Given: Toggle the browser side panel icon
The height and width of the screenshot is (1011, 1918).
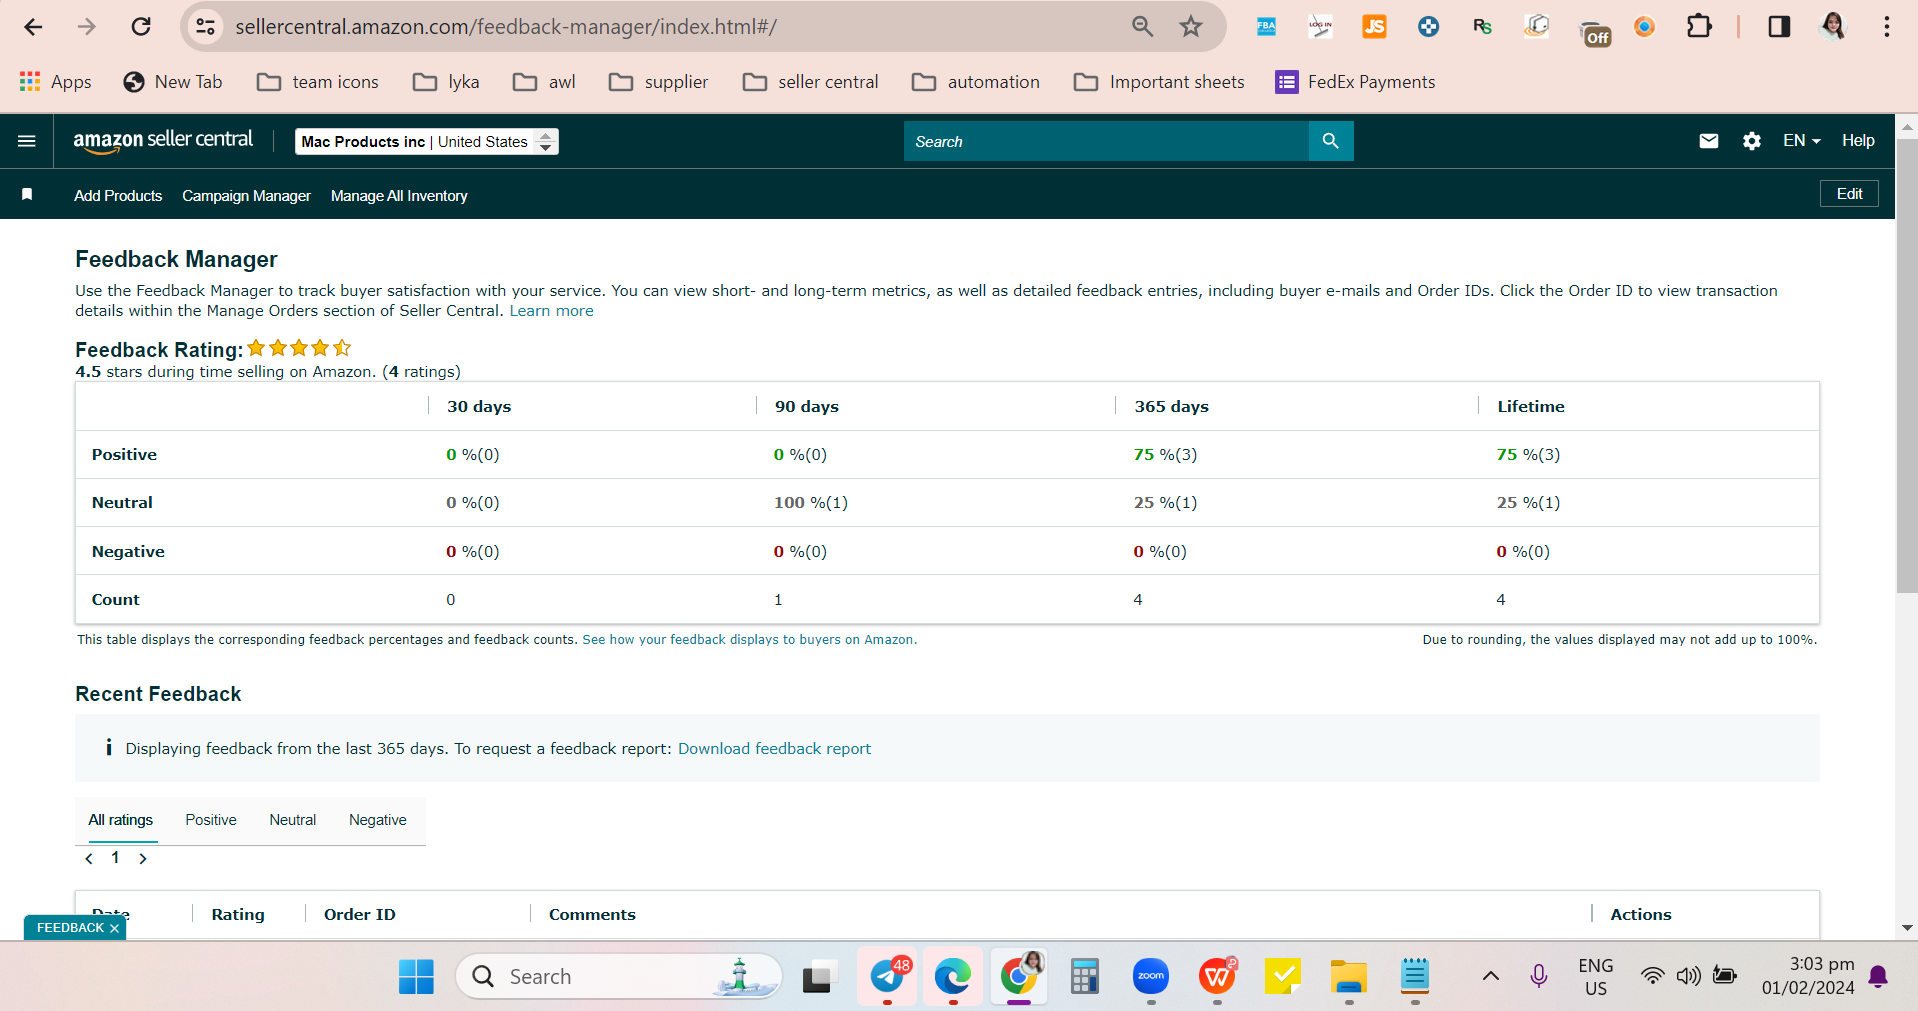Looking at the screenshot, I should click(x=1779, y=27).
